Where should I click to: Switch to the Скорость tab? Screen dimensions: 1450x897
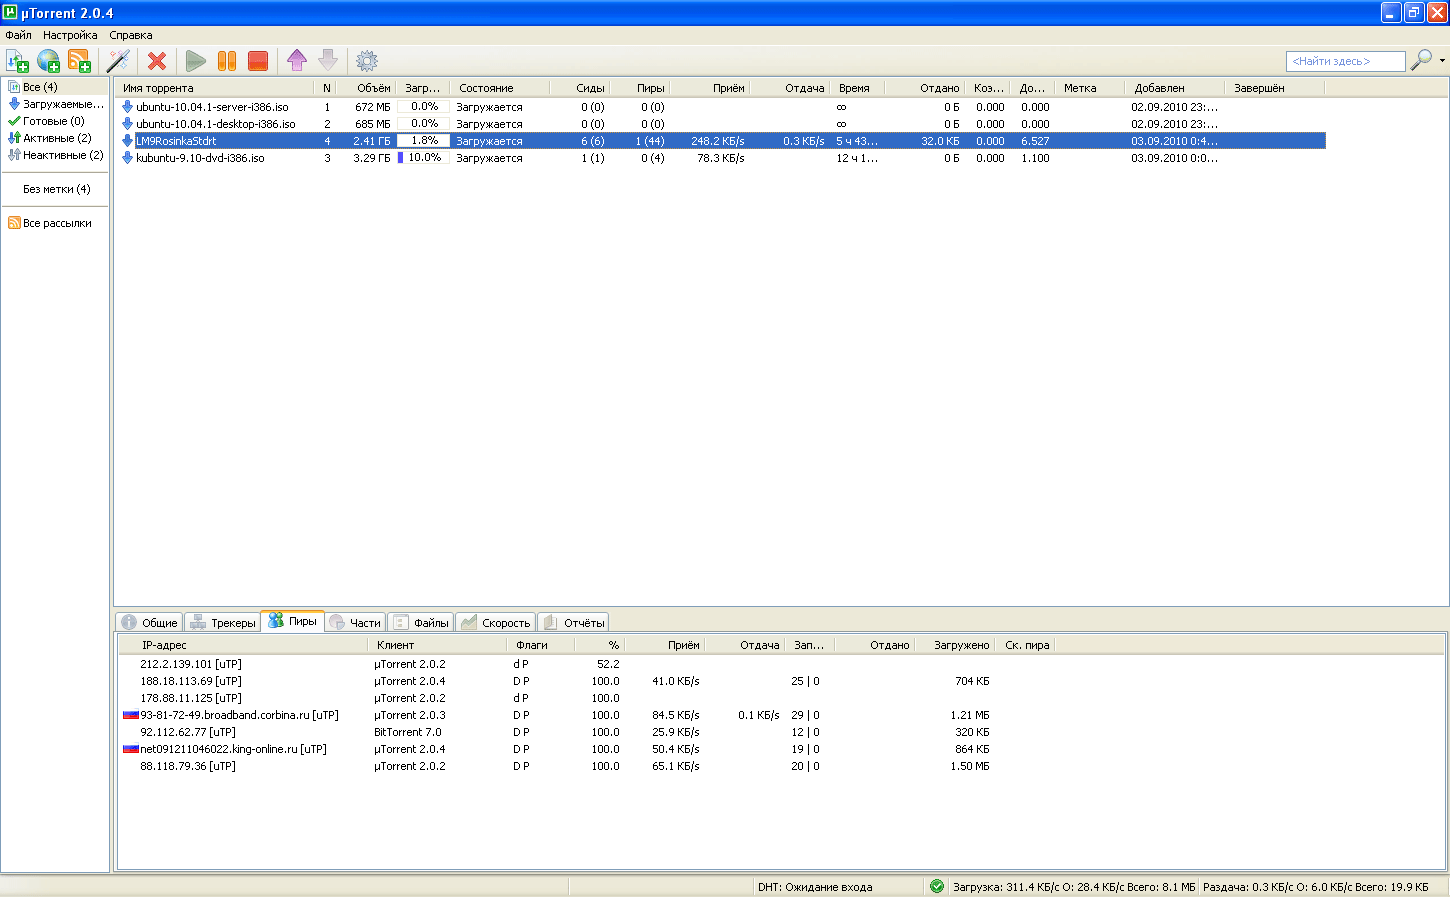click(496, 622)
